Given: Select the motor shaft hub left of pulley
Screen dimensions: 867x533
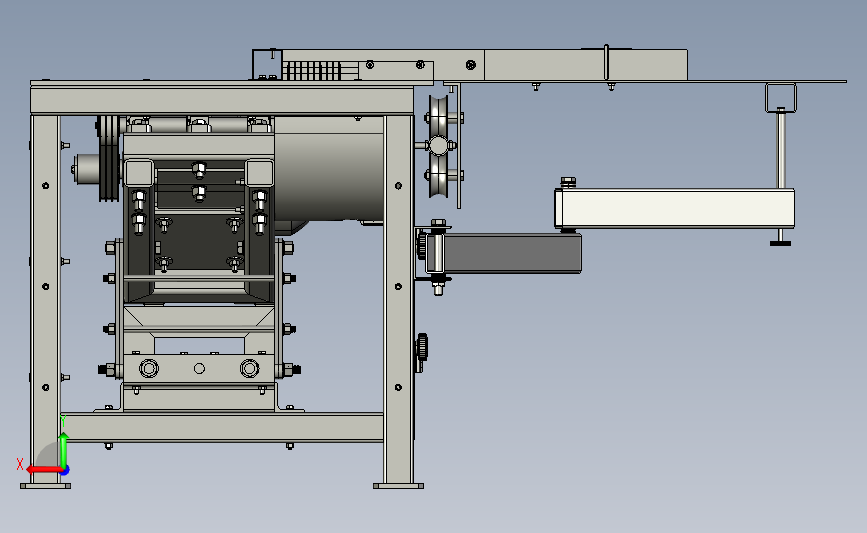Looking at the screenshot, I should (x=86, y=169).
